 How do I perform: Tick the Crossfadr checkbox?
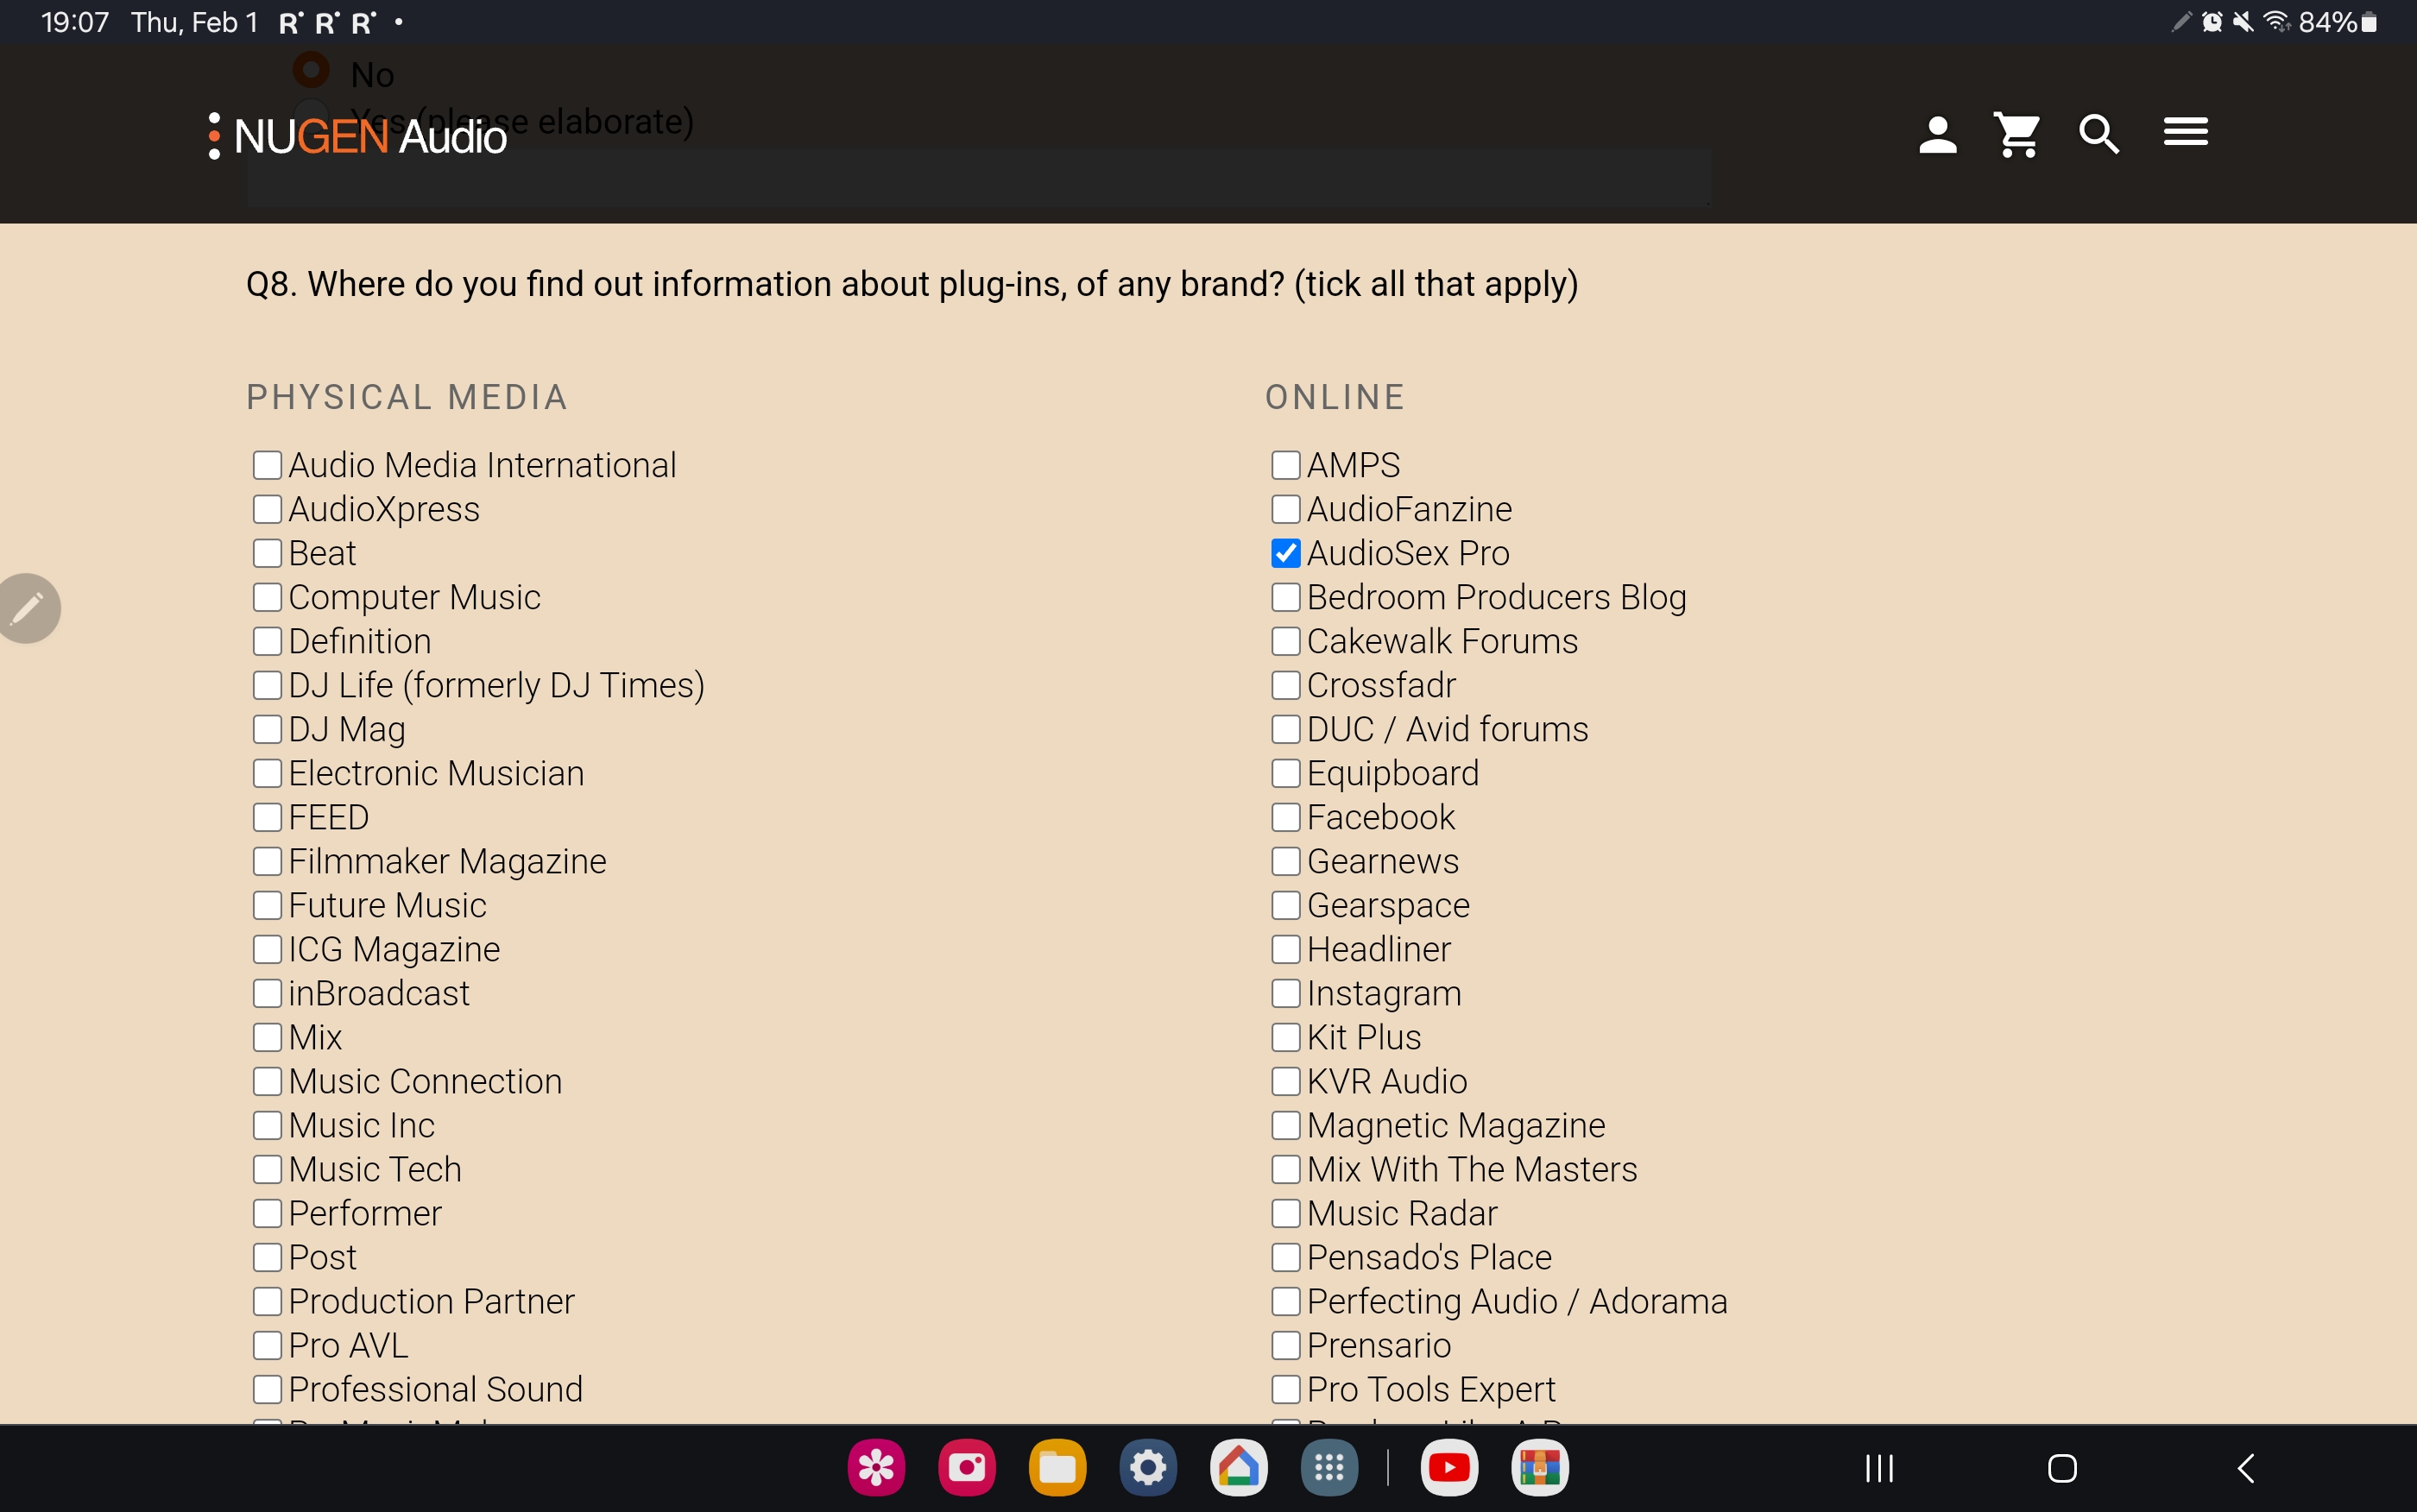1286,685
